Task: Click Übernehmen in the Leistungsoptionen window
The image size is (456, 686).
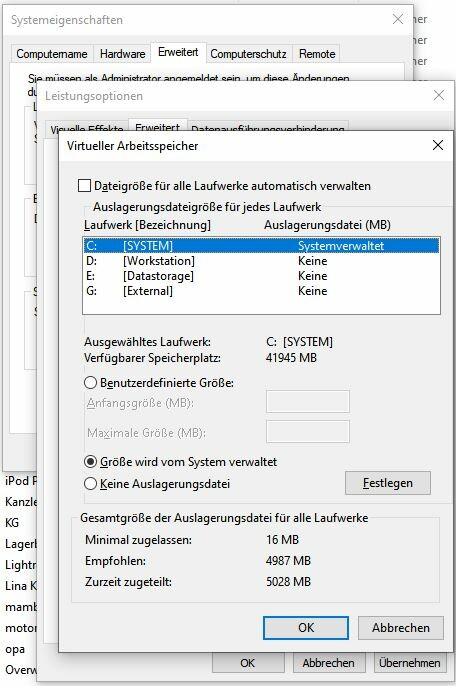Action: tap(410, 663)
